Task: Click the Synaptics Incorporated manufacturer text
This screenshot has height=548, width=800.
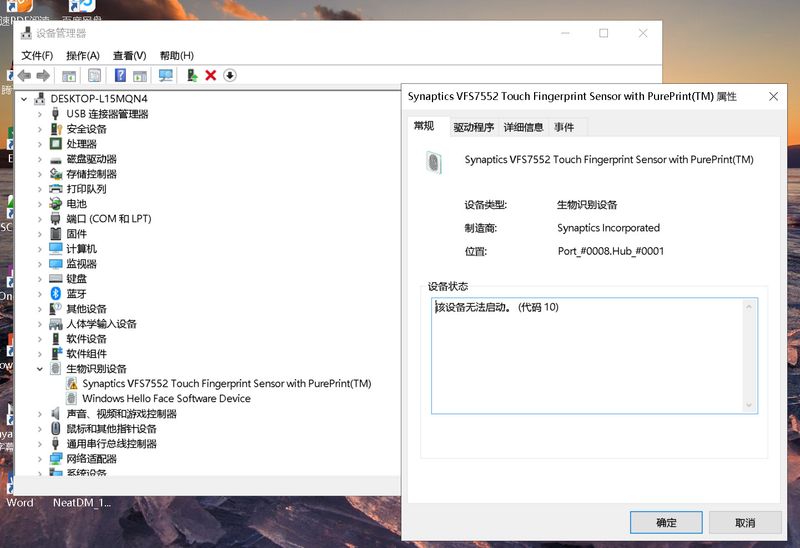Action: coord(608,228)
